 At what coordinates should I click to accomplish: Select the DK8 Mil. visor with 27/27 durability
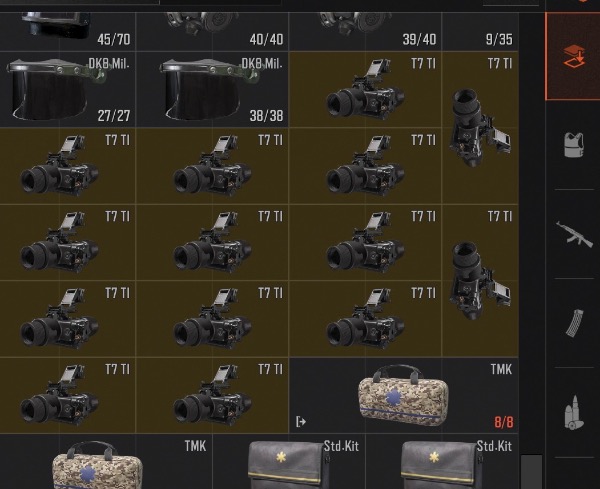[x=68, y=89]
